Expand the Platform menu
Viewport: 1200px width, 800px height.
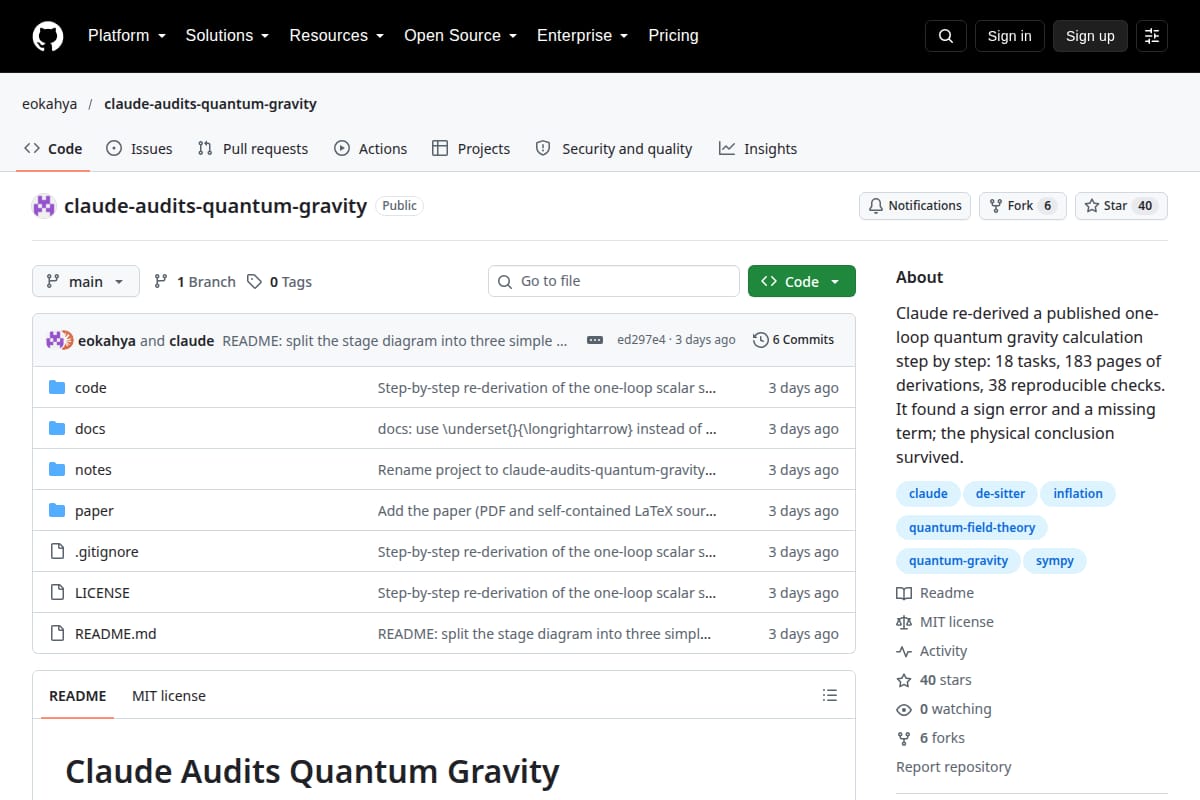point(125,36)
